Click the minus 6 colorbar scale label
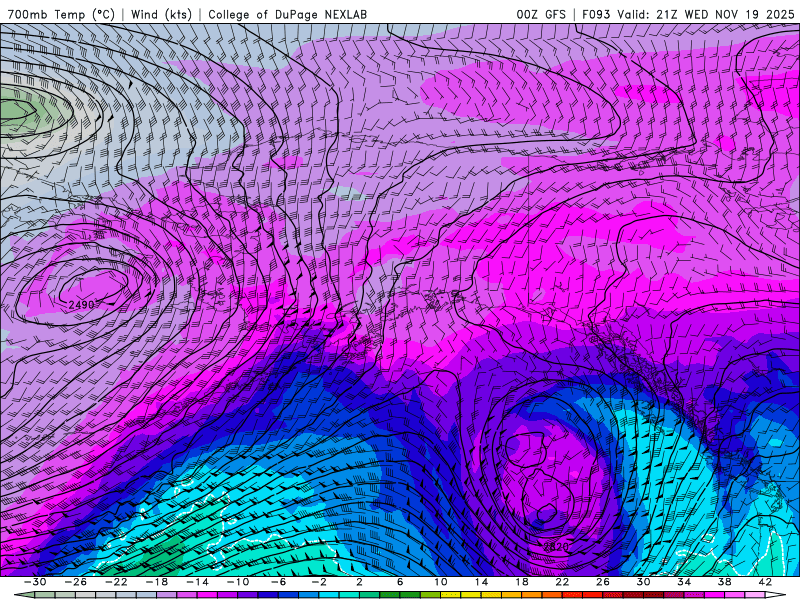This screenshot has height=600, width=800. pos(278,582)
